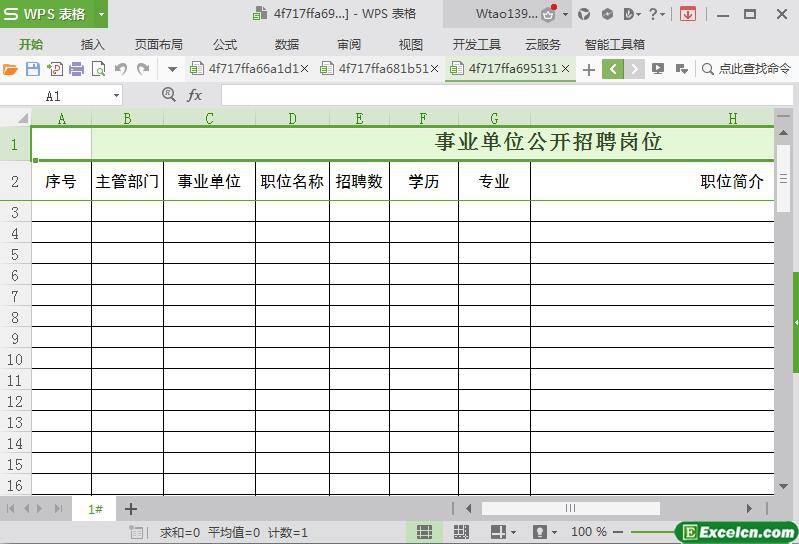
Task: Open the 云服务 ribbon tab
Action: pos(543,45)
